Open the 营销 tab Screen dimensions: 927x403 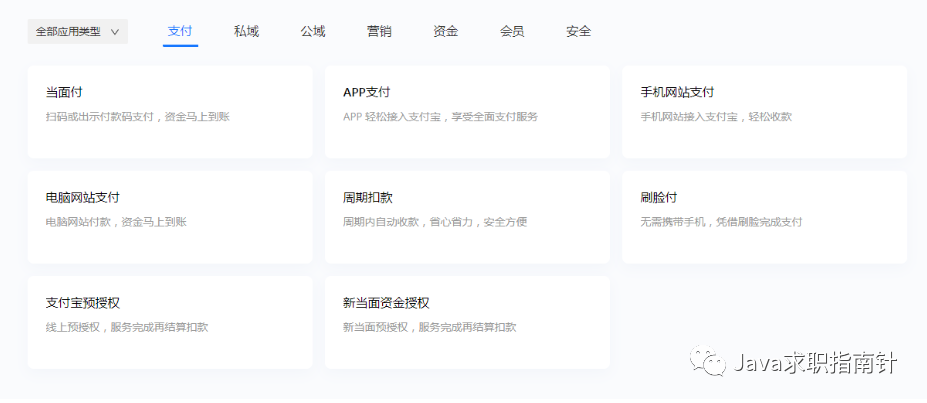(379, 31)
